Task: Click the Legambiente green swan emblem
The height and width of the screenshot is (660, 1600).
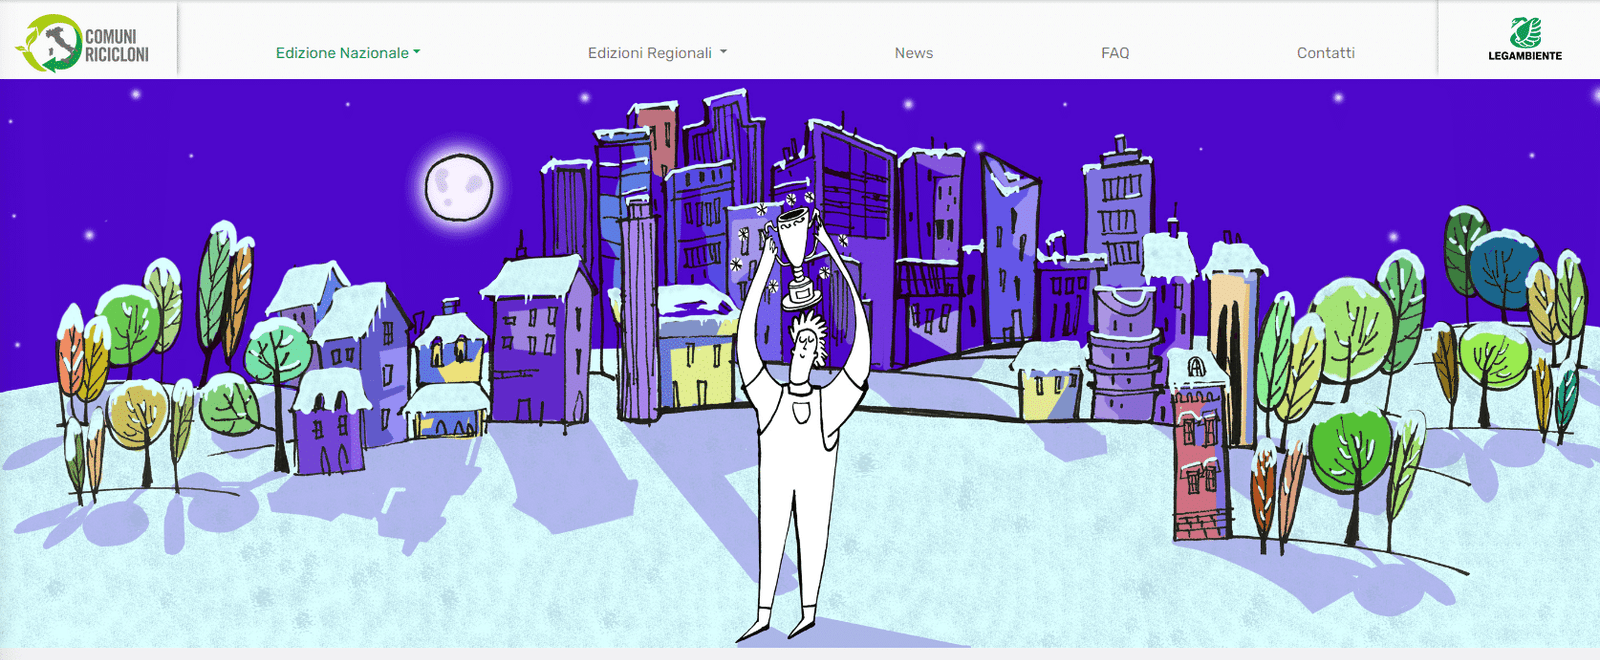Action: [1525, 32]
